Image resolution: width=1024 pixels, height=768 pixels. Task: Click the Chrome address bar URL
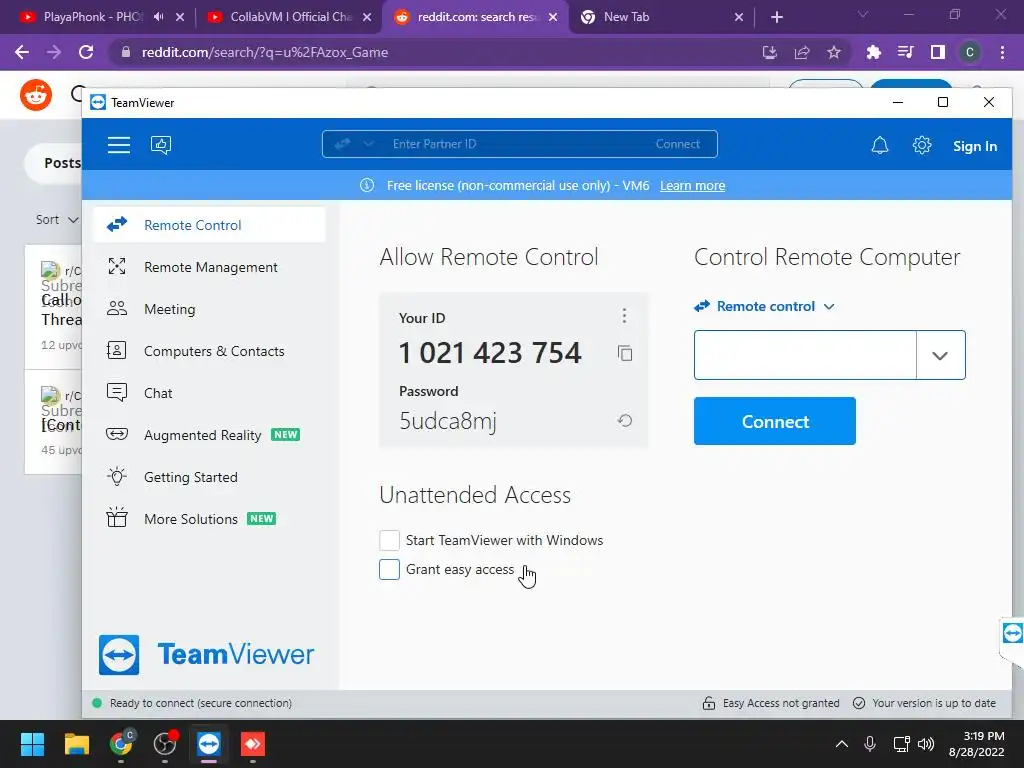pos(264,52)
